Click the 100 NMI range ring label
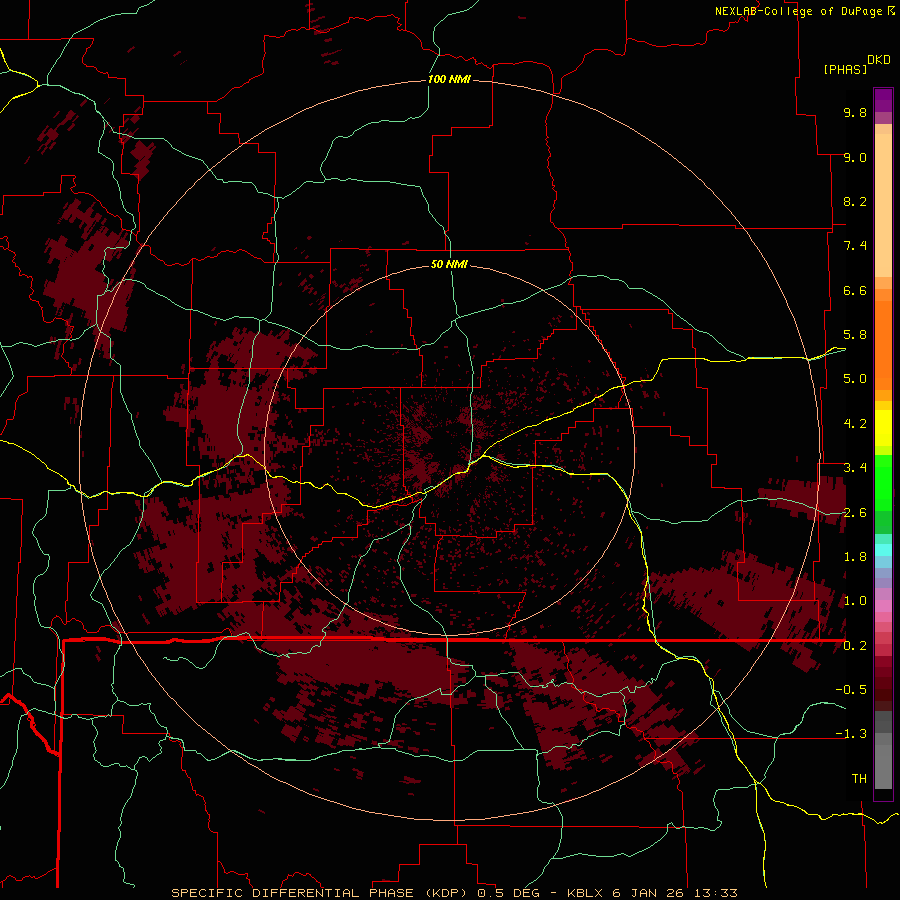 449,79
